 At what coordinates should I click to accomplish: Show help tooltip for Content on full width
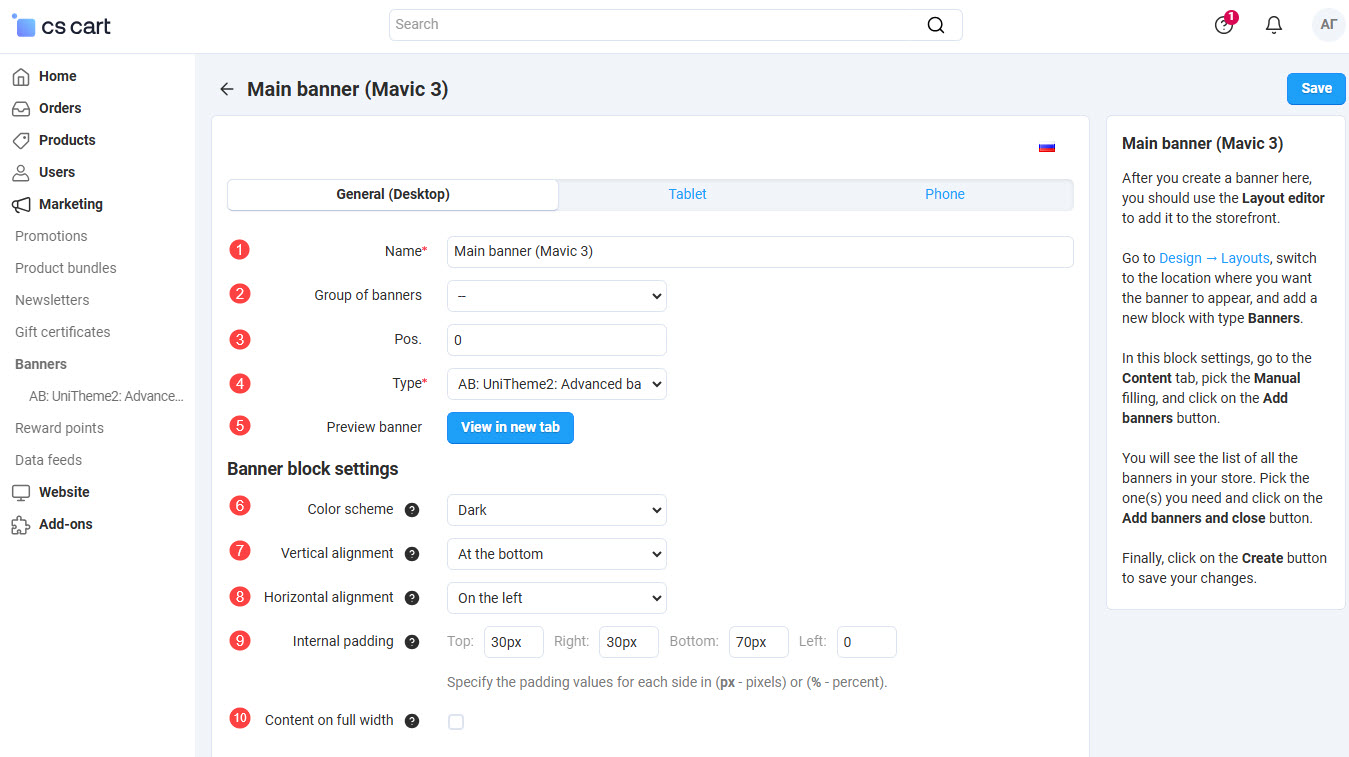412,721
